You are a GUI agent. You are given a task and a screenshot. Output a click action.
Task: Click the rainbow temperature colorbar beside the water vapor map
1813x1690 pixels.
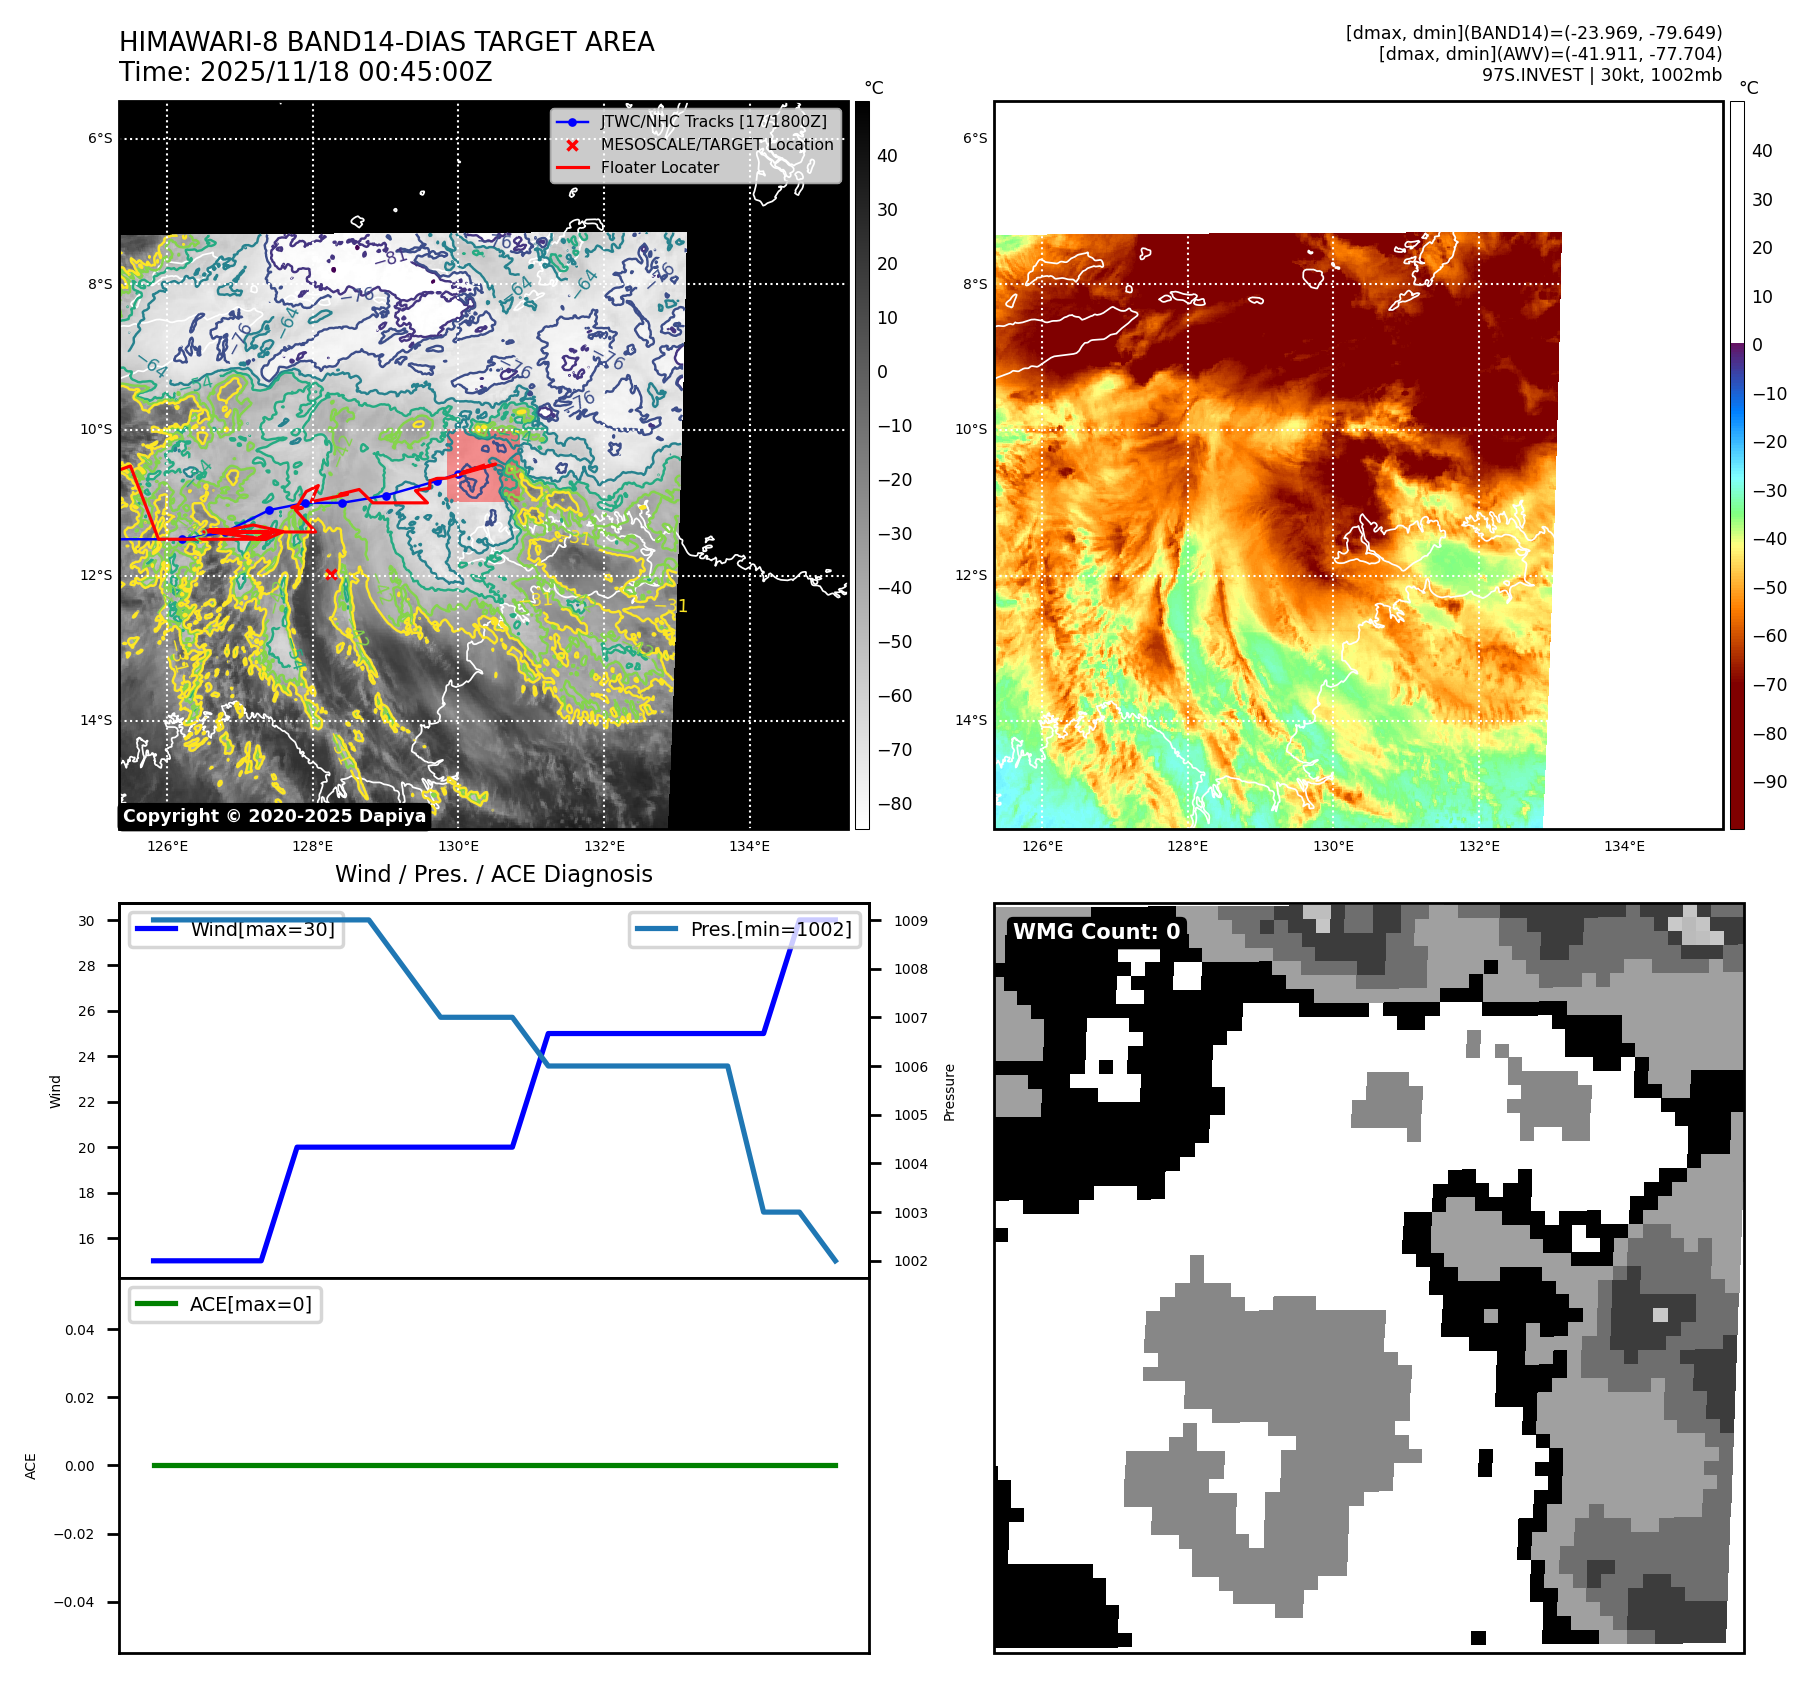pos(1737,465)
